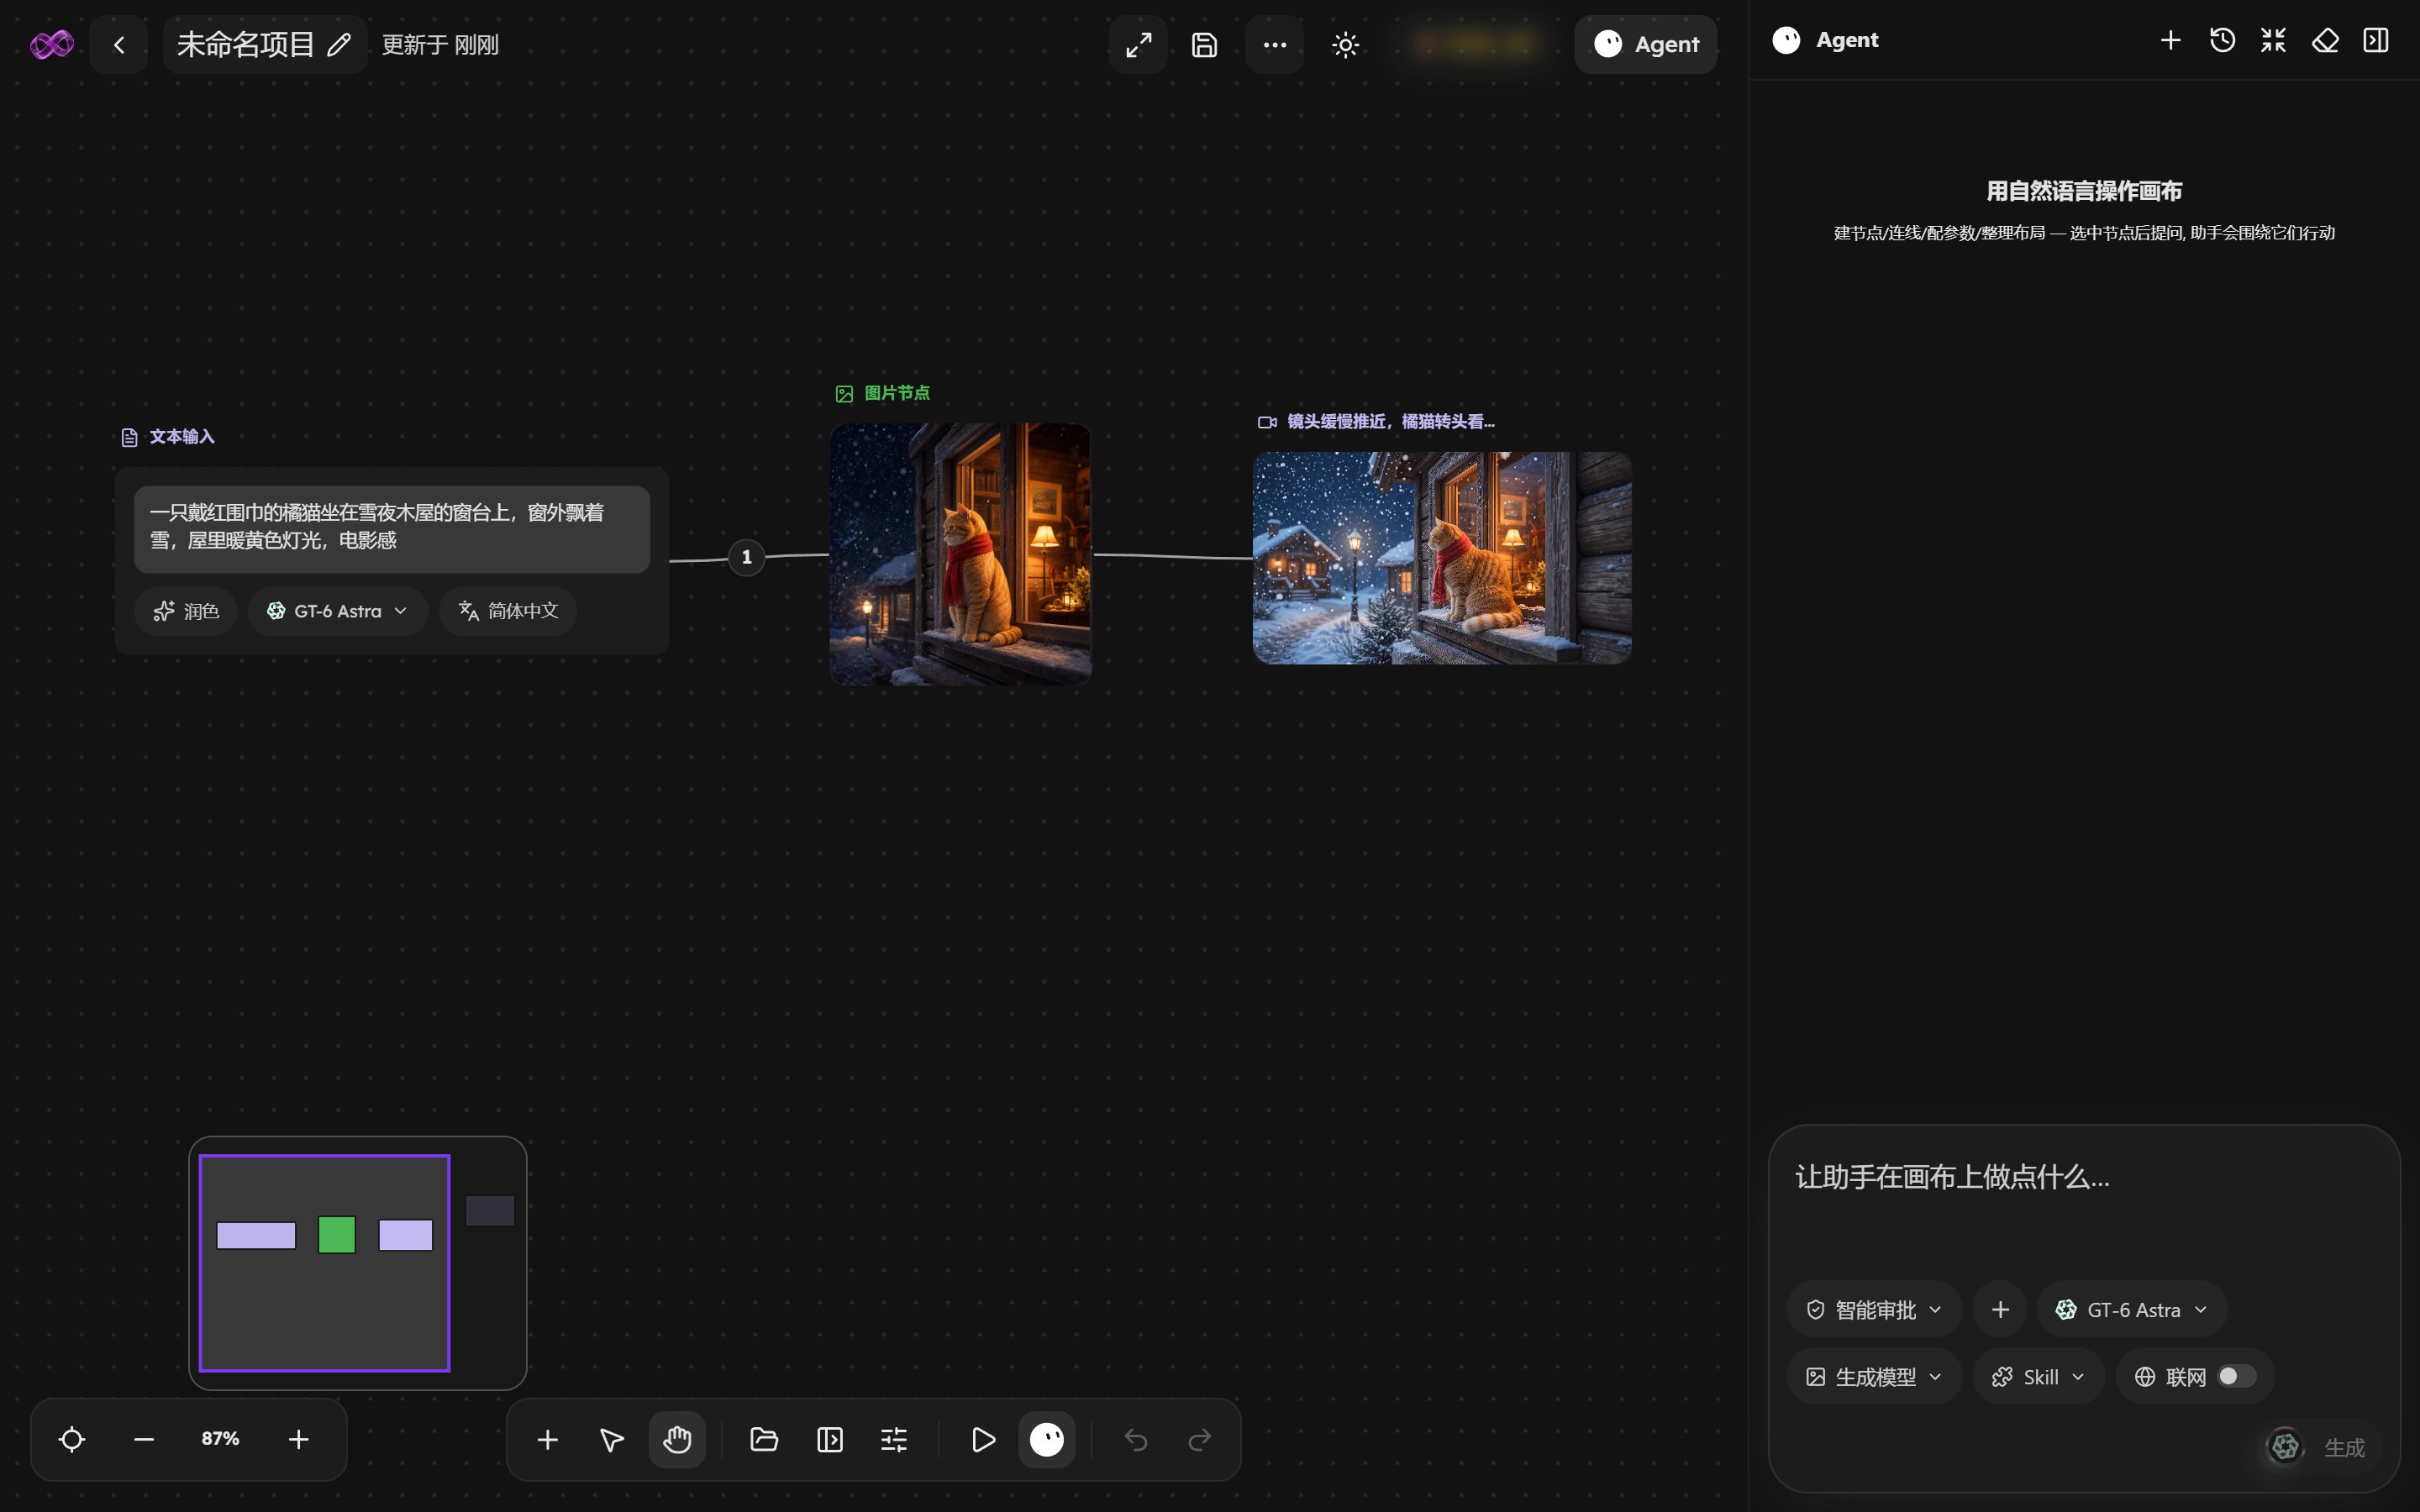
Task: Click the 简体中文 language button
Action: 508,611
